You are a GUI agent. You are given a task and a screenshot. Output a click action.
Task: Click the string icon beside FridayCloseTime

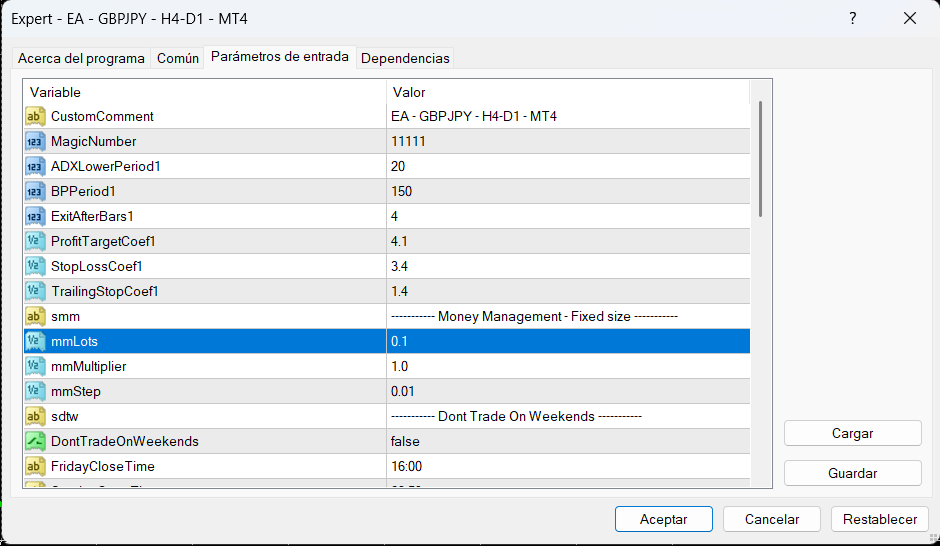click(x=35, y=467)
